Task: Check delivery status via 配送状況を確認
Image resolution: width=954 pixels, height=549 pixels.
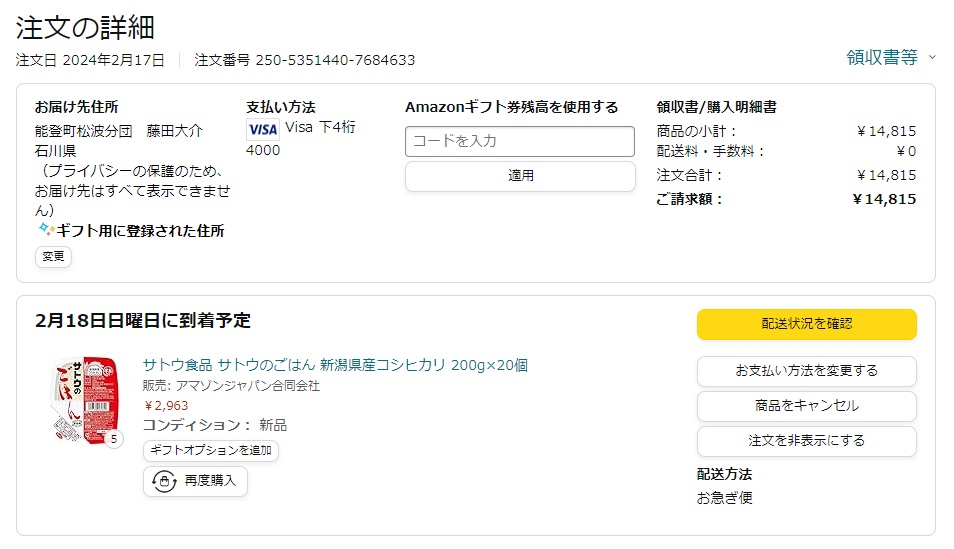Action: click(x=806, y=324)
